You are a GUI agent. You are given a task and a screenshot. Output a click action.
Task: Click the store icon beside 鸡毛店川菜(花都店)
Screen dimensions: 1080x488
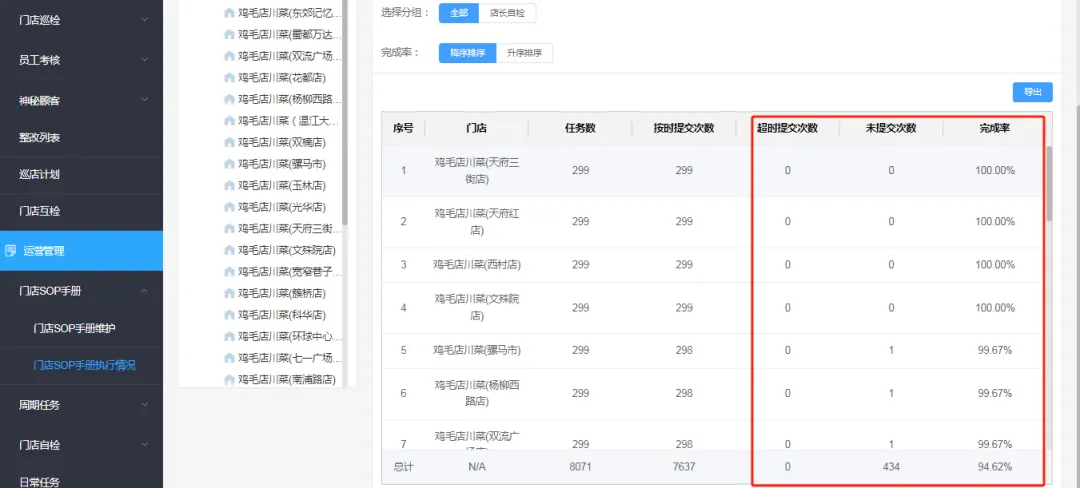click(229, 78)
